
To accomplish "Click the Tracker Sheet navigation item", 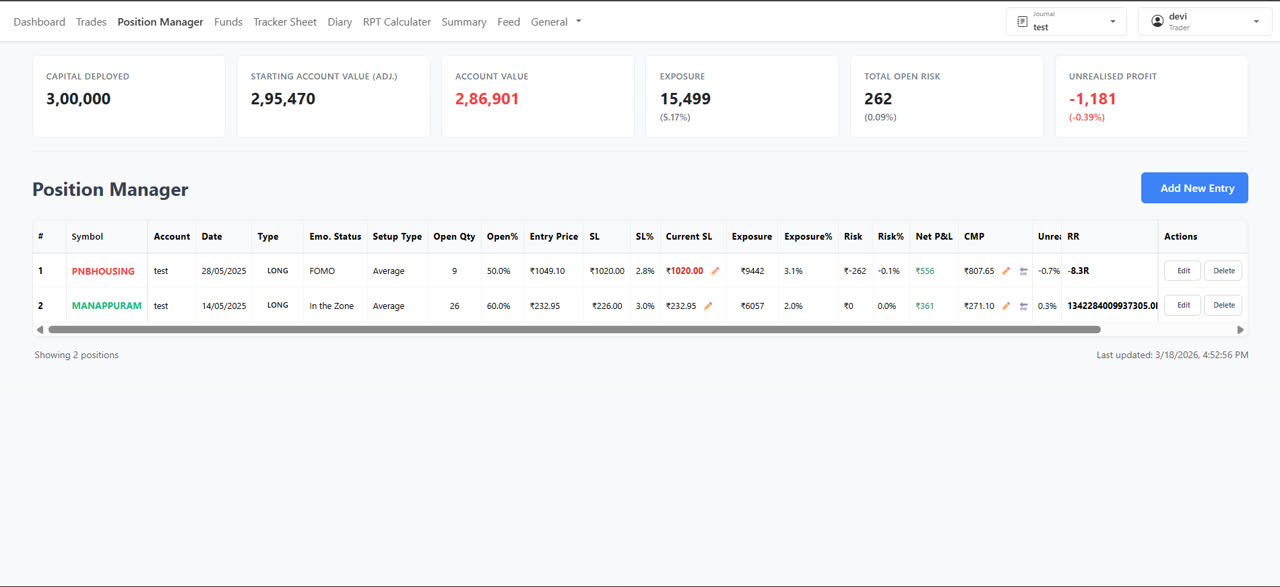I will click(x=284, y=21).
